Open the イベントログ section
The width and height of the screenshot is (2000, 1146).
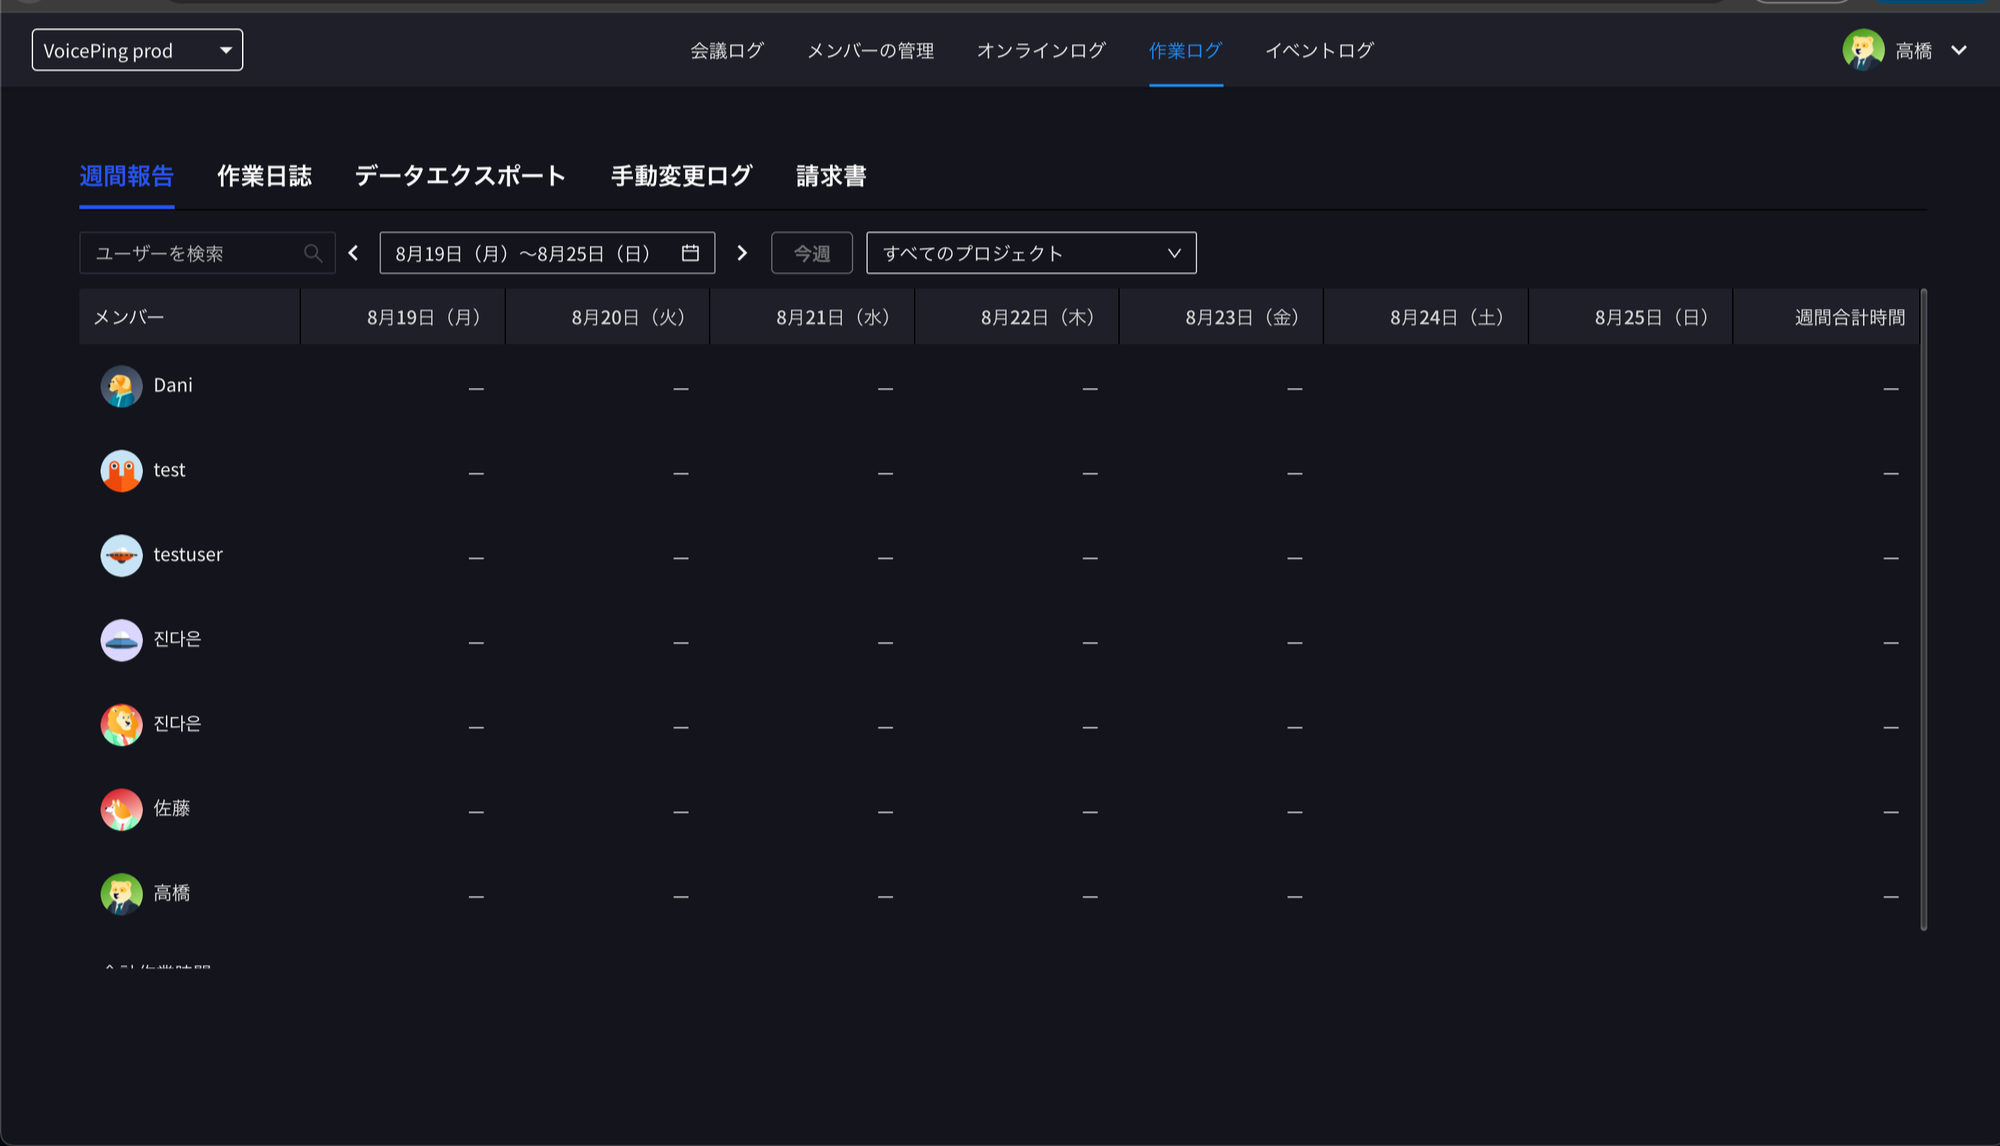click(x=1320, y=51)
